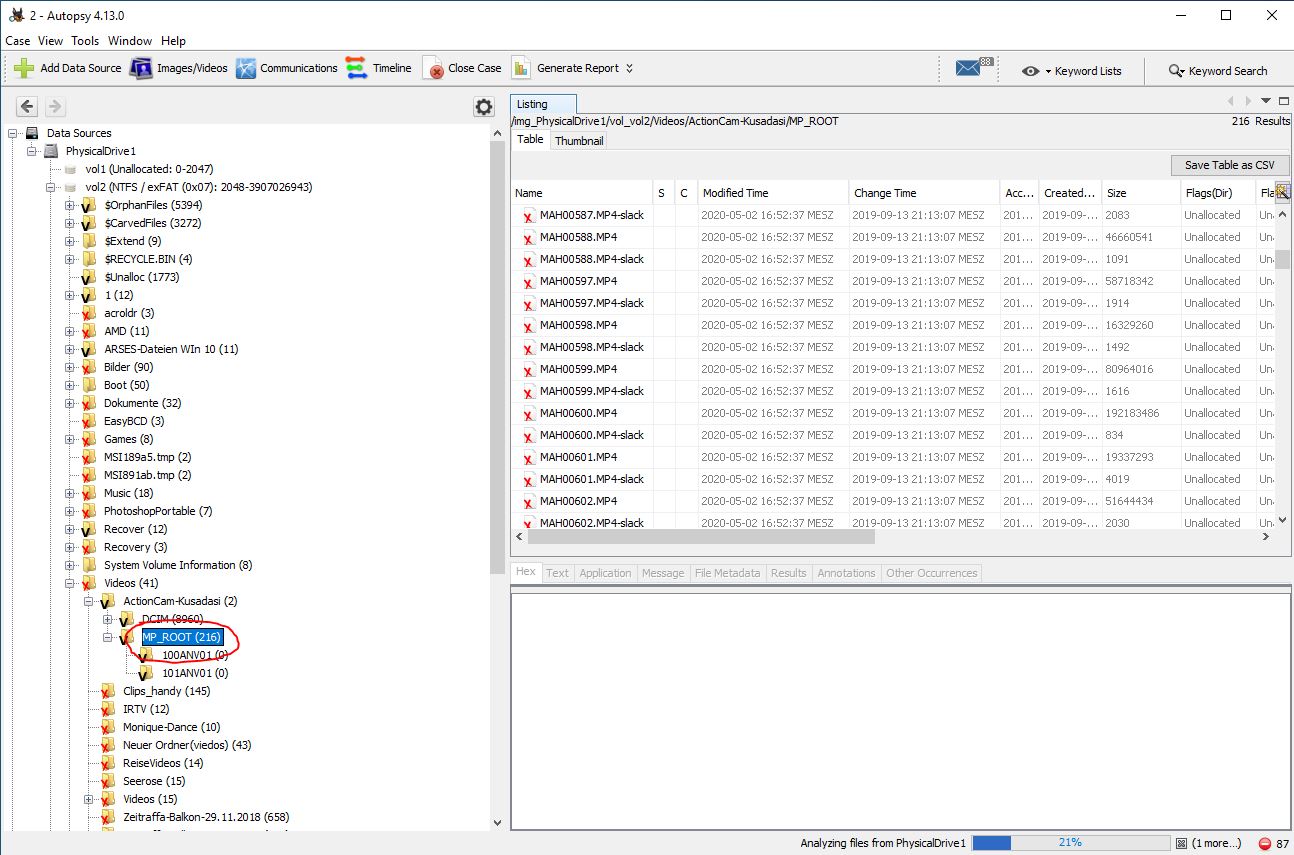1294x855 pixels.
Task: Go forward in tree navigation
Action: pos(55,107)
